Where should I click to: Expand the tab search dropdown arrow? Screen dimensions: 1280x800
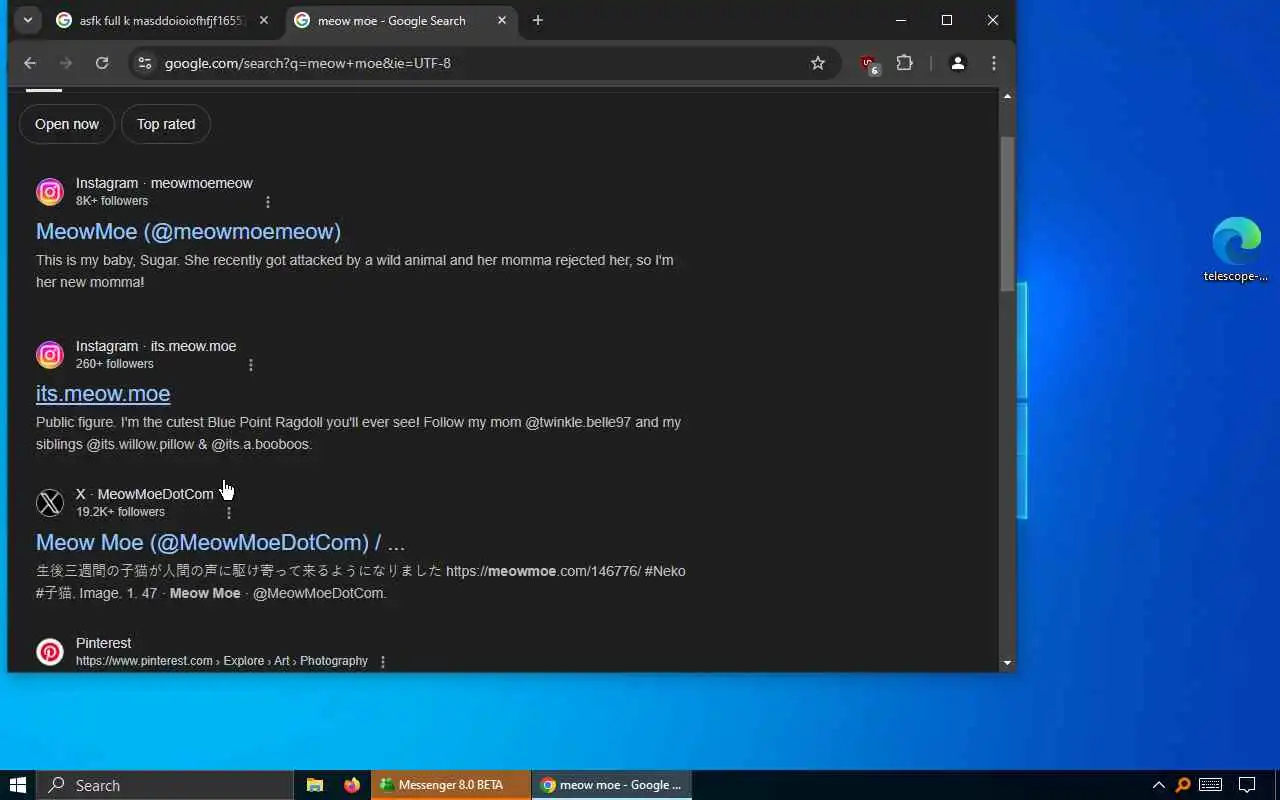coord(28,20)
